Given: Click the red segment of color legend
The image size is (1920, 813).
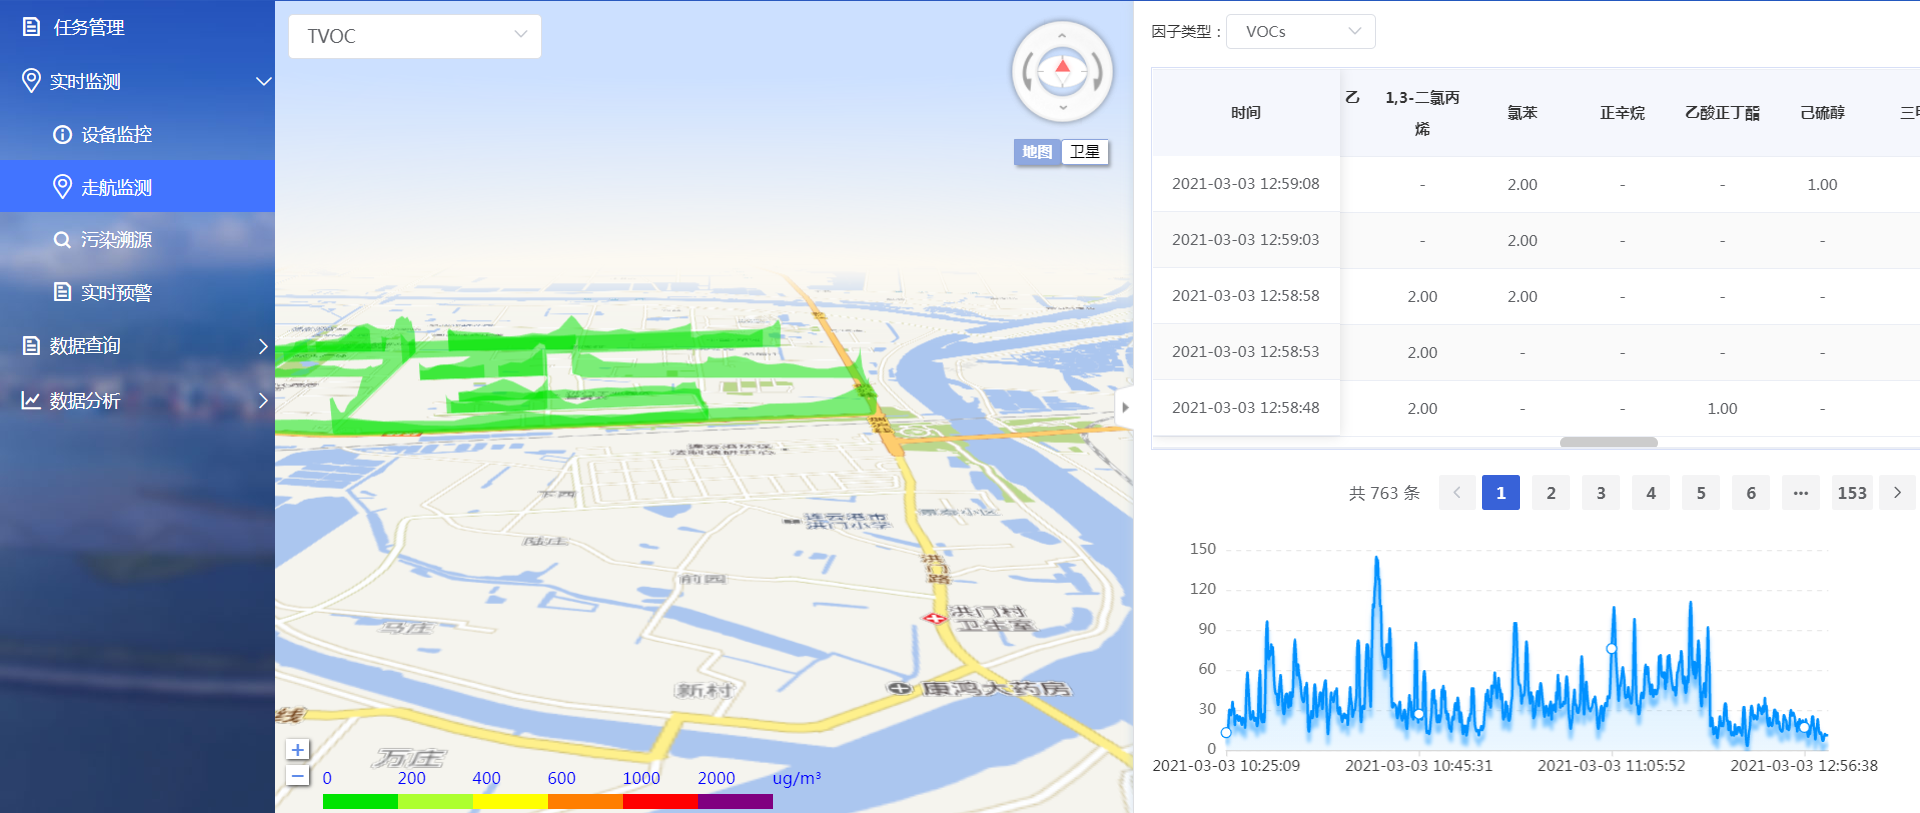Looking at the screenshot, I should (660, 801).
